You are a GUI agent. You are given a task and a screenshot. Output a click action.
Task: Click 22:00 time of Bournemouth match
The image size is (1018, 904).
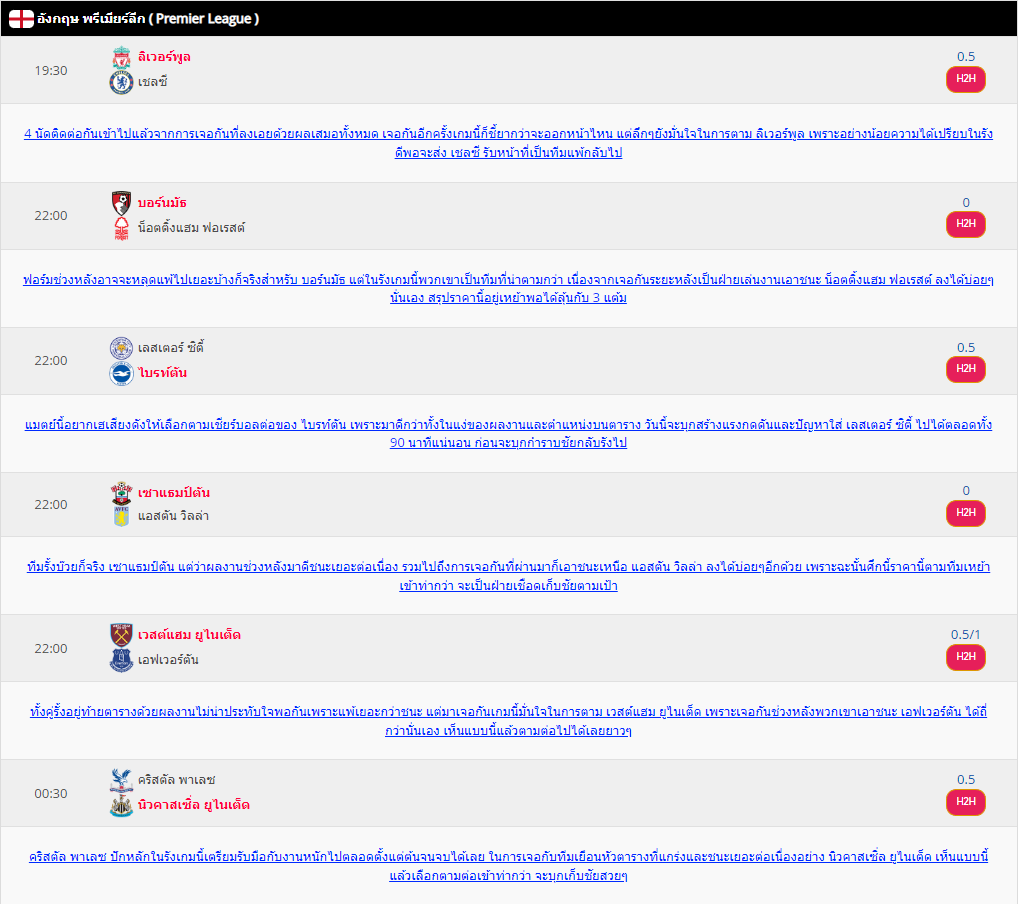pos(51,216)
